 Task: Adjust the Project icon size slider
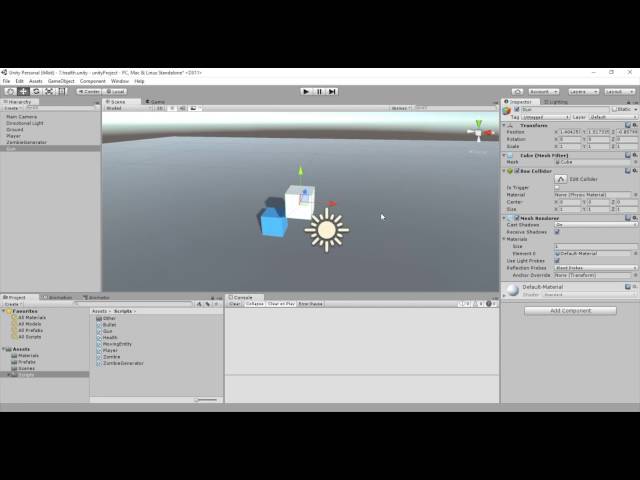(207, 400)
